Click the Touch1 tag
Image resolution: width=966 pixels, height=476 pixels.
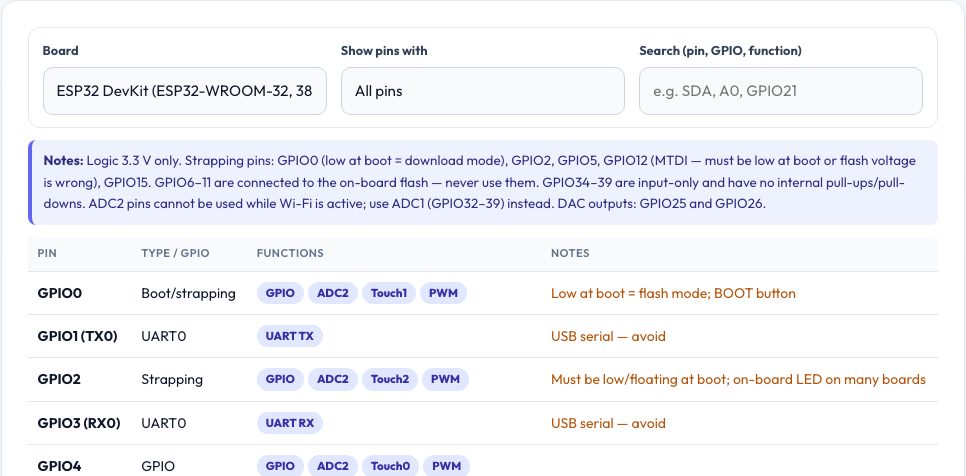(x=389, y=293)
